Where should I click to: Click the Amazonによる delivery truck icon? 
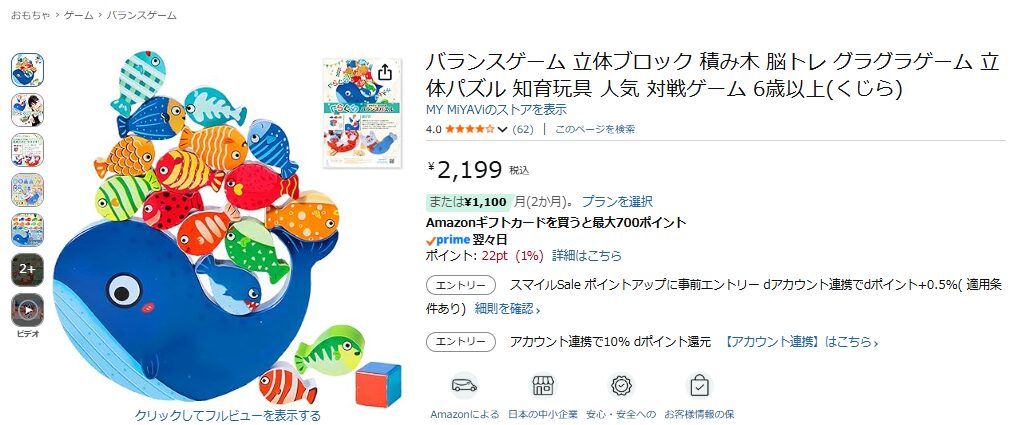coord(464,386)
